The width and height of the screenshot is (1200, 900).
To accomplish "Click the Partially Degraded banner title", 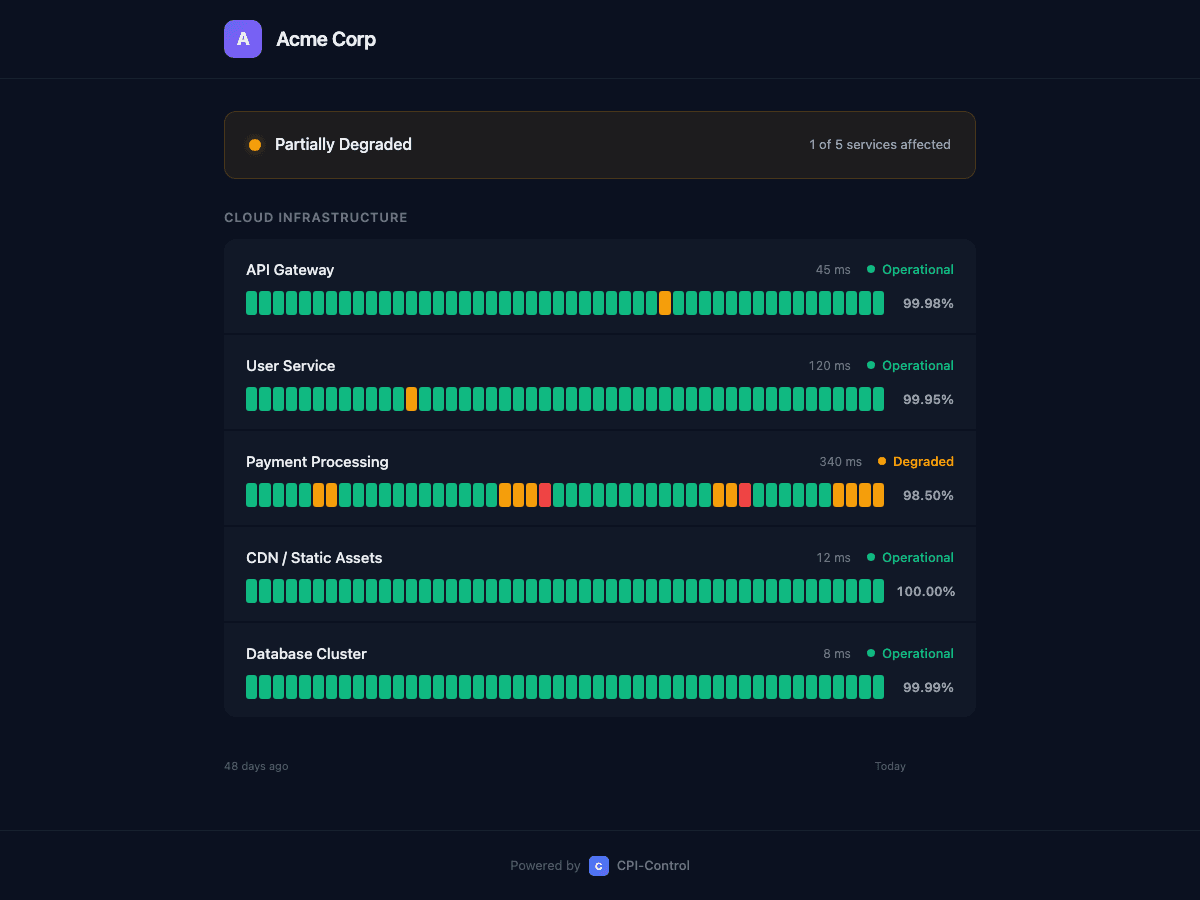I will 343,144.
